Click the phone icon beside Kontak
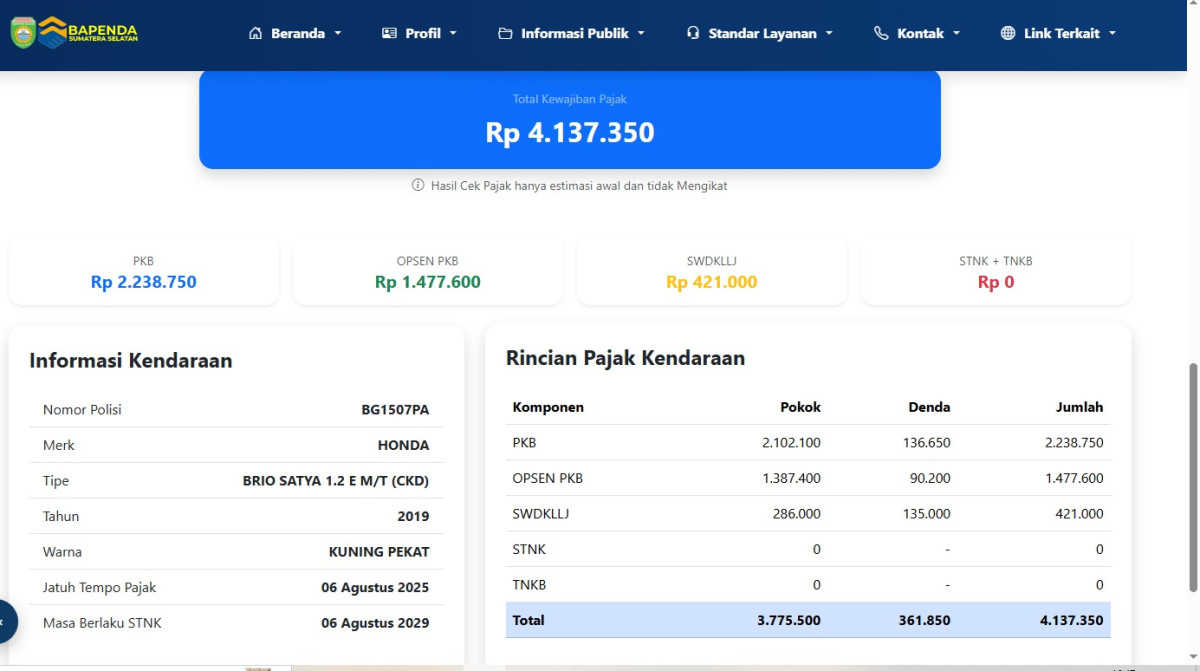The height and width of the screenshot is (671, 1200). coord(881,33)
